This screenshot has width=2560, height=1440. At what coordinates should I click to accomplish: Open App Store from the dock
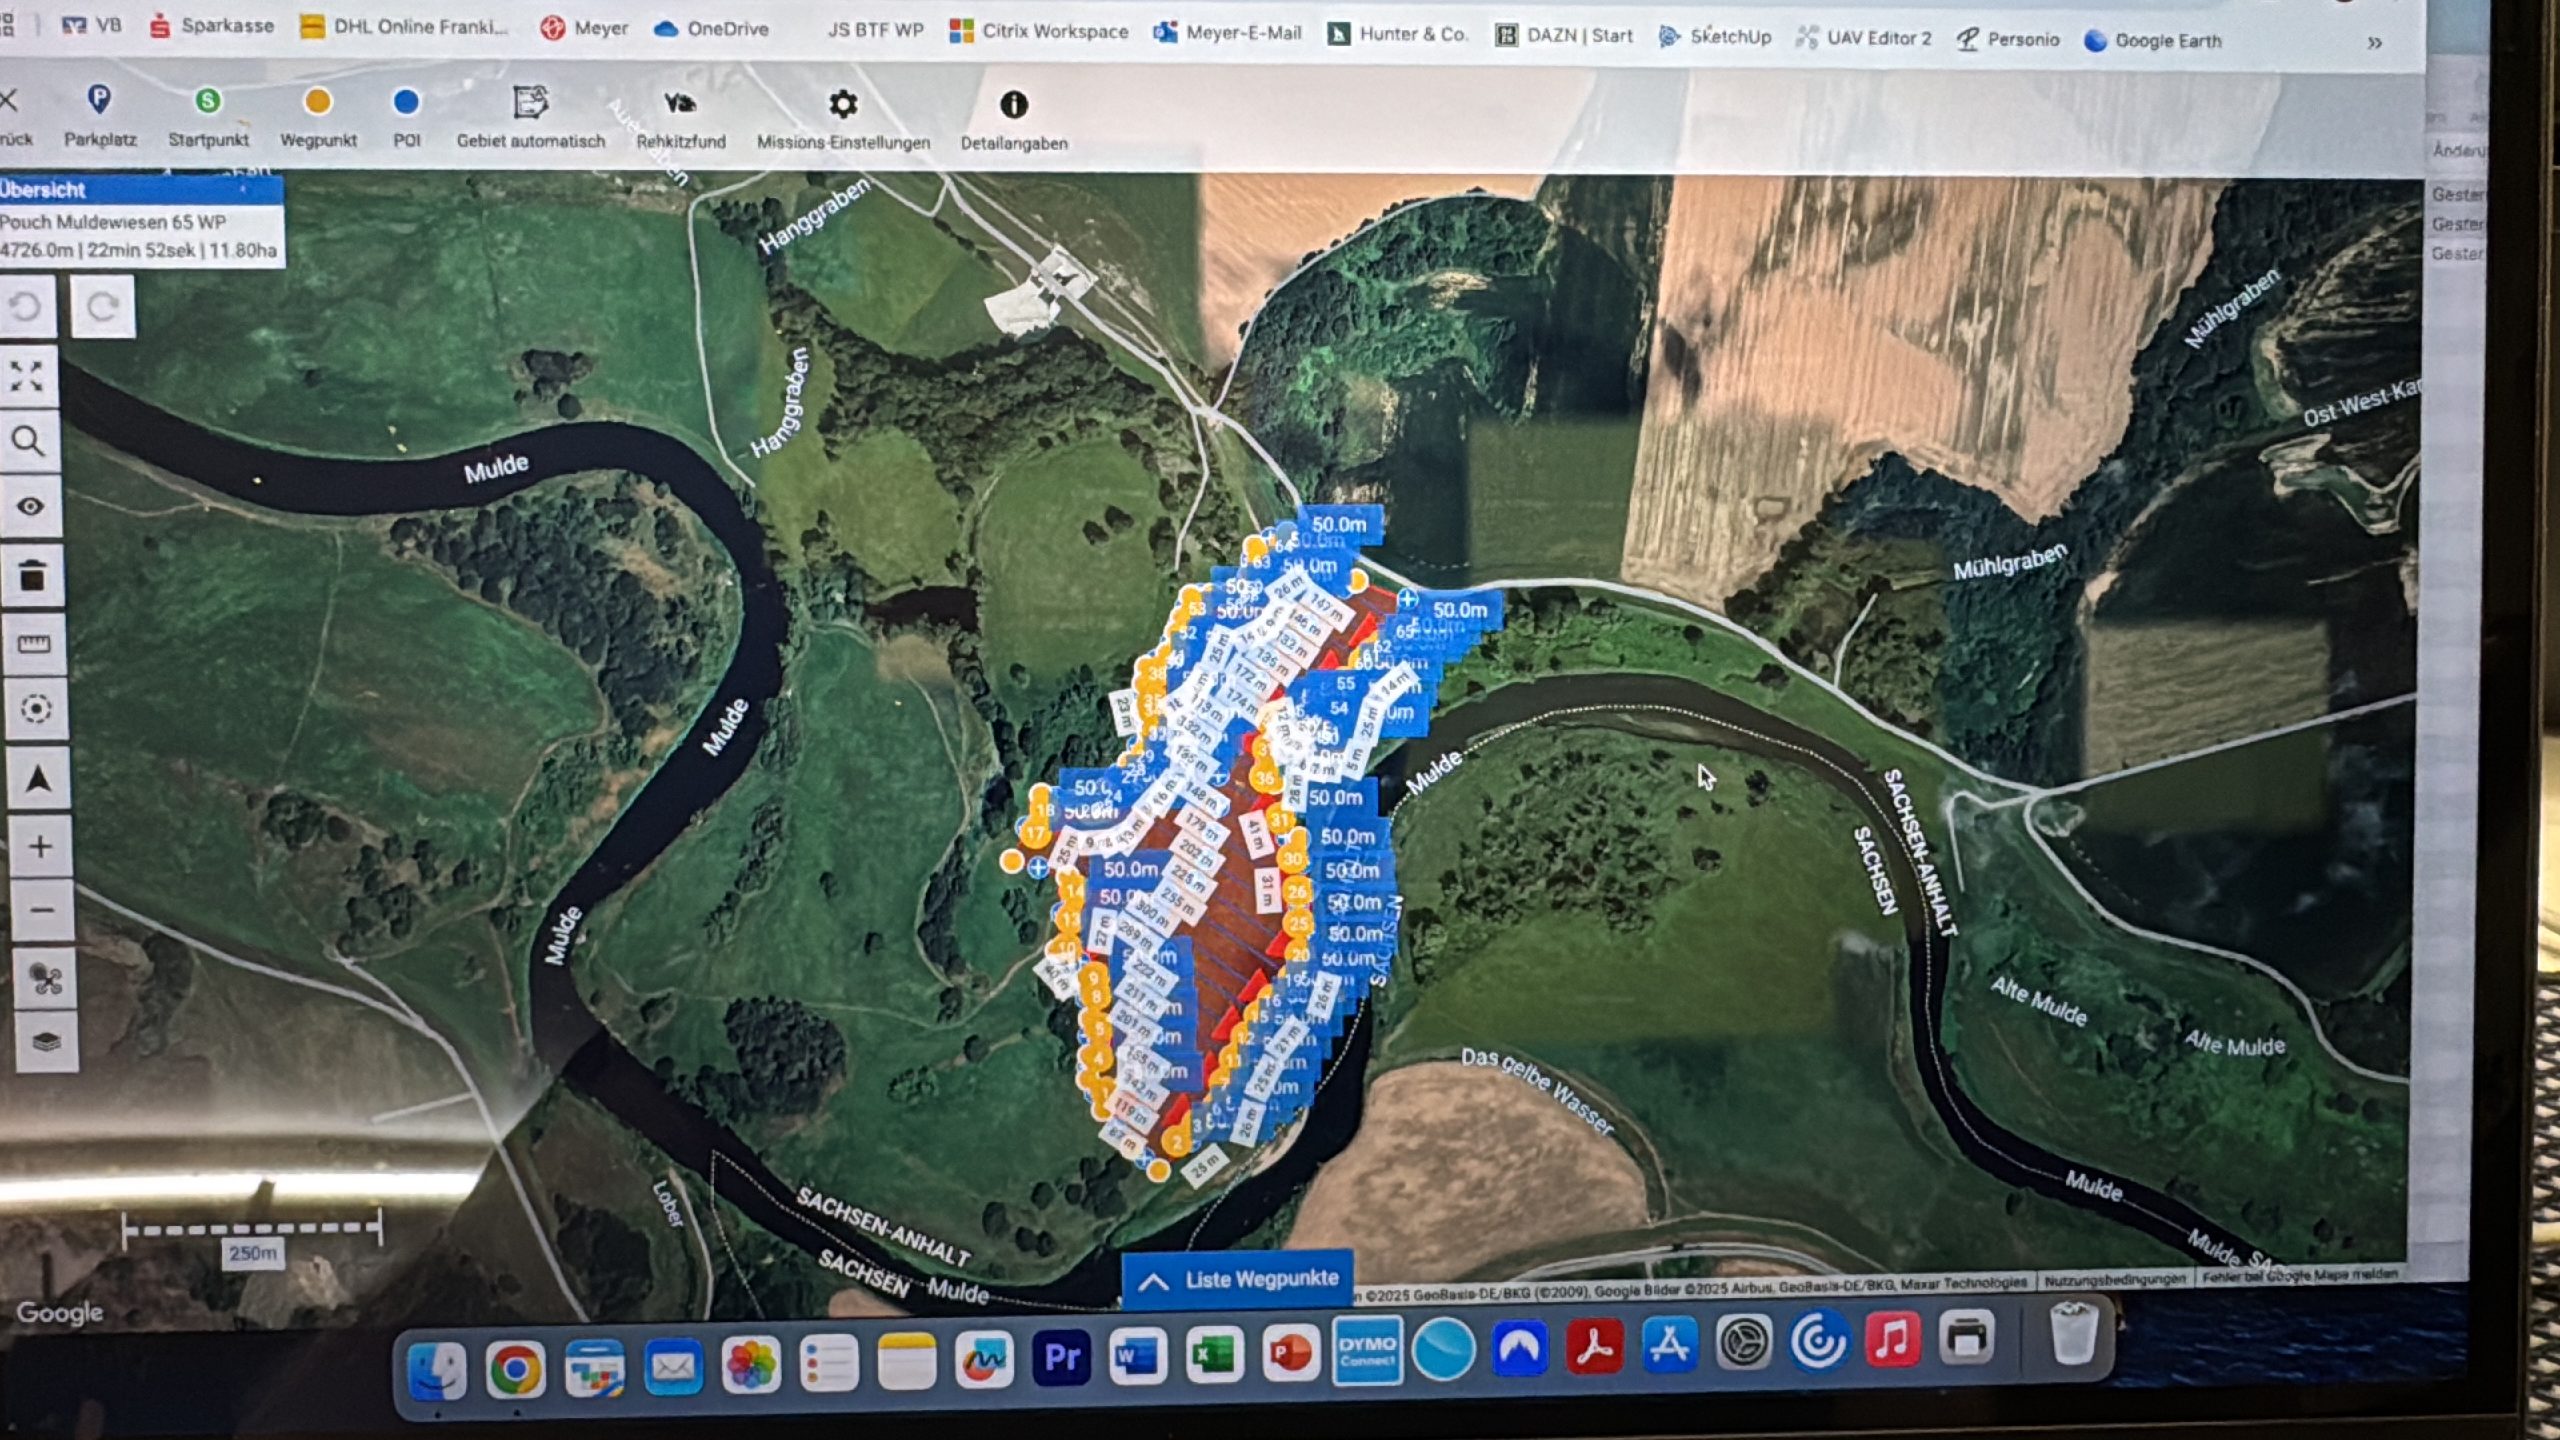(x=1669, y=1344)
